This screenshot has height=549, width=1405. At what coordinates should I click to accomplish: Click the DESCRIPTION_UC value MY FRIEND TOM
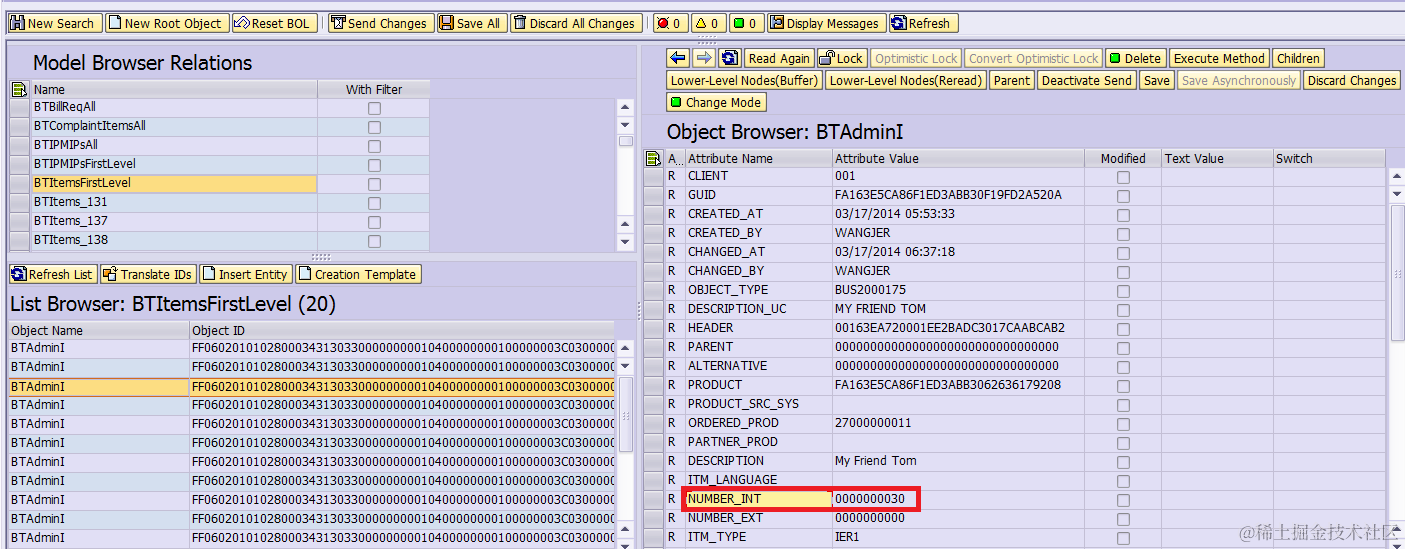click(881, 309)
